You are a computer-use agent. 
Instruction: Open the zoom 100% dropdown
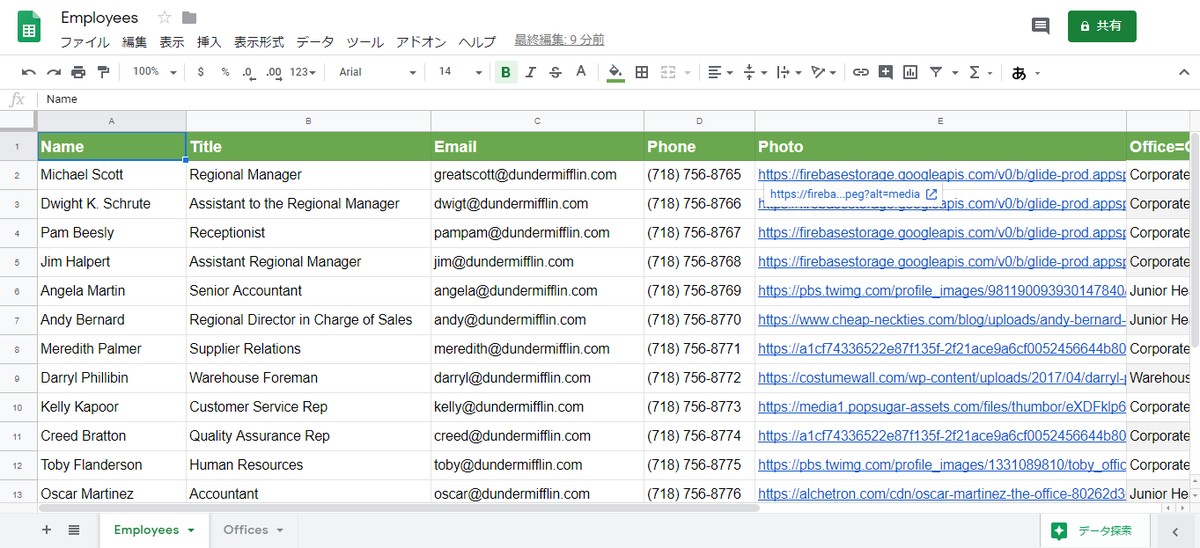coord(155,72)
